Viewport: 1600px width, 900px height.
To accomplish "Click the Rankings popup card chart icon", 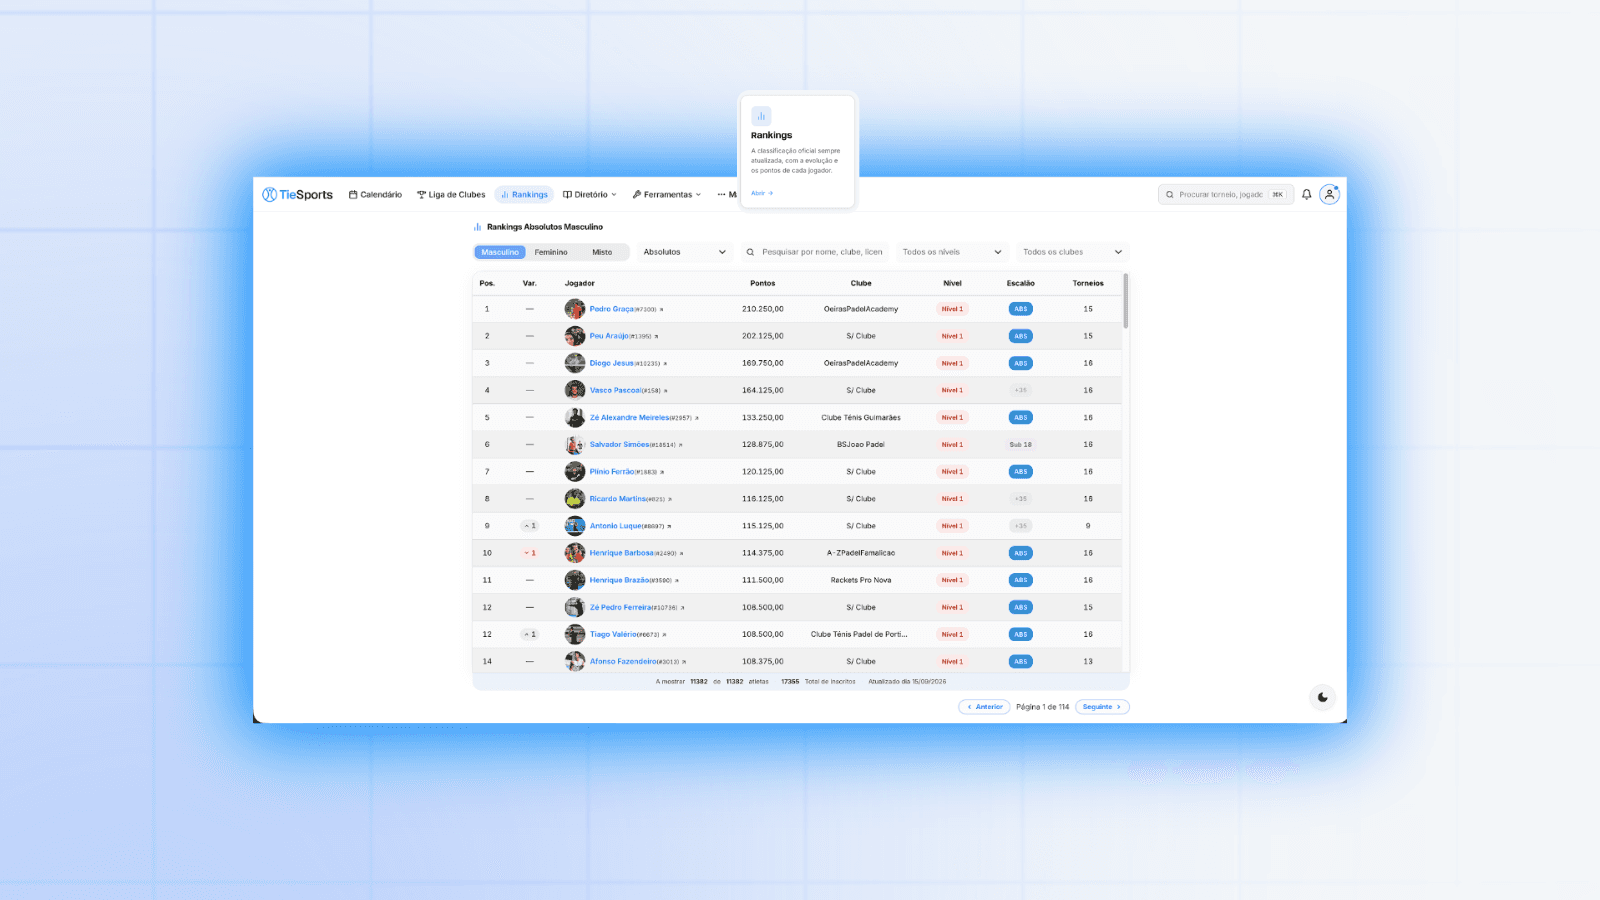I will click(x=761, y=116).
